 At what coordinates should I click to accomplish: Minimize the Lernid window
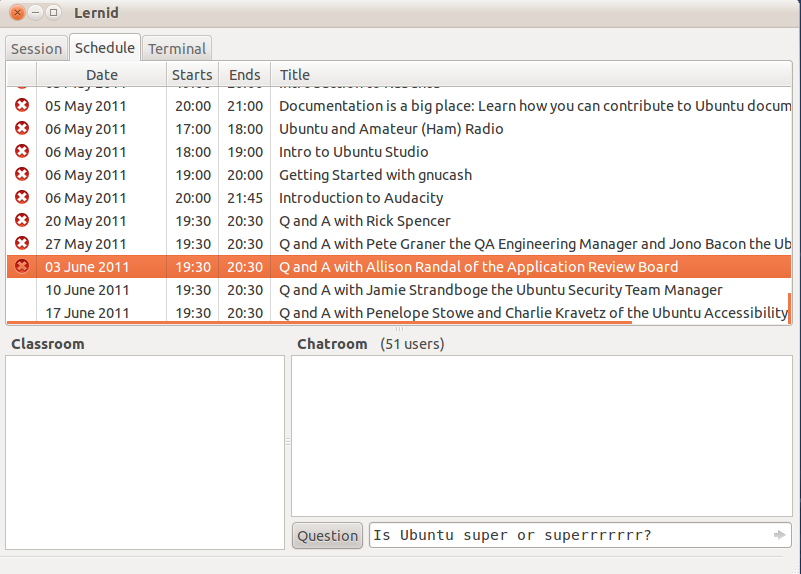35,12
